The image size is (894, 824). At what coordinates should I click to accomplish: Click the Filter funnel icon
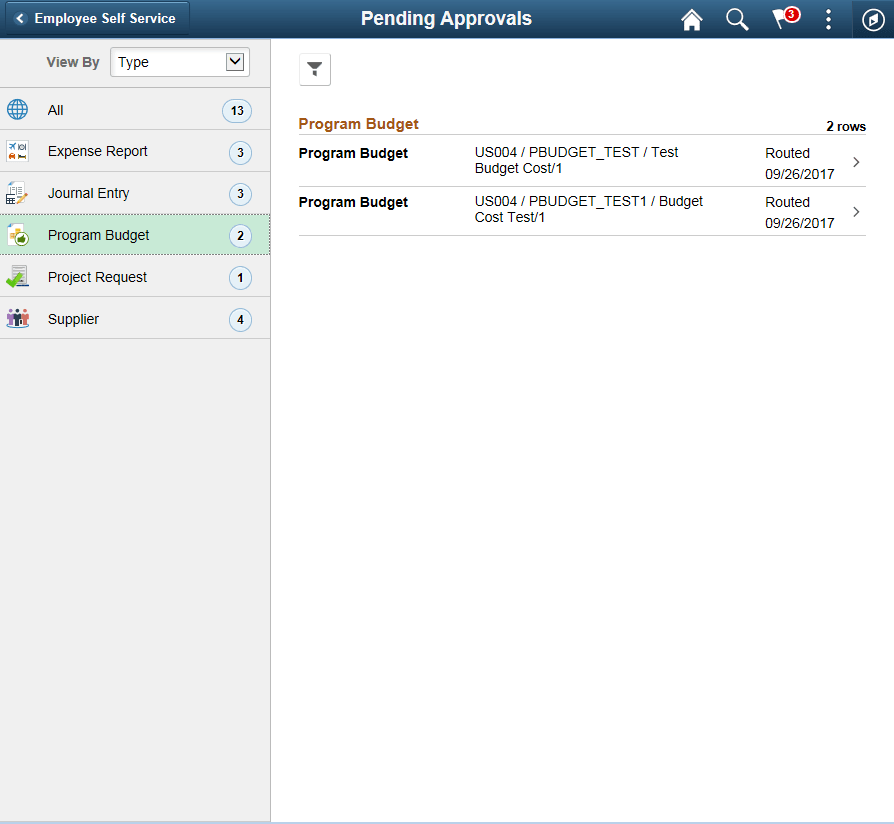[314, 69]
